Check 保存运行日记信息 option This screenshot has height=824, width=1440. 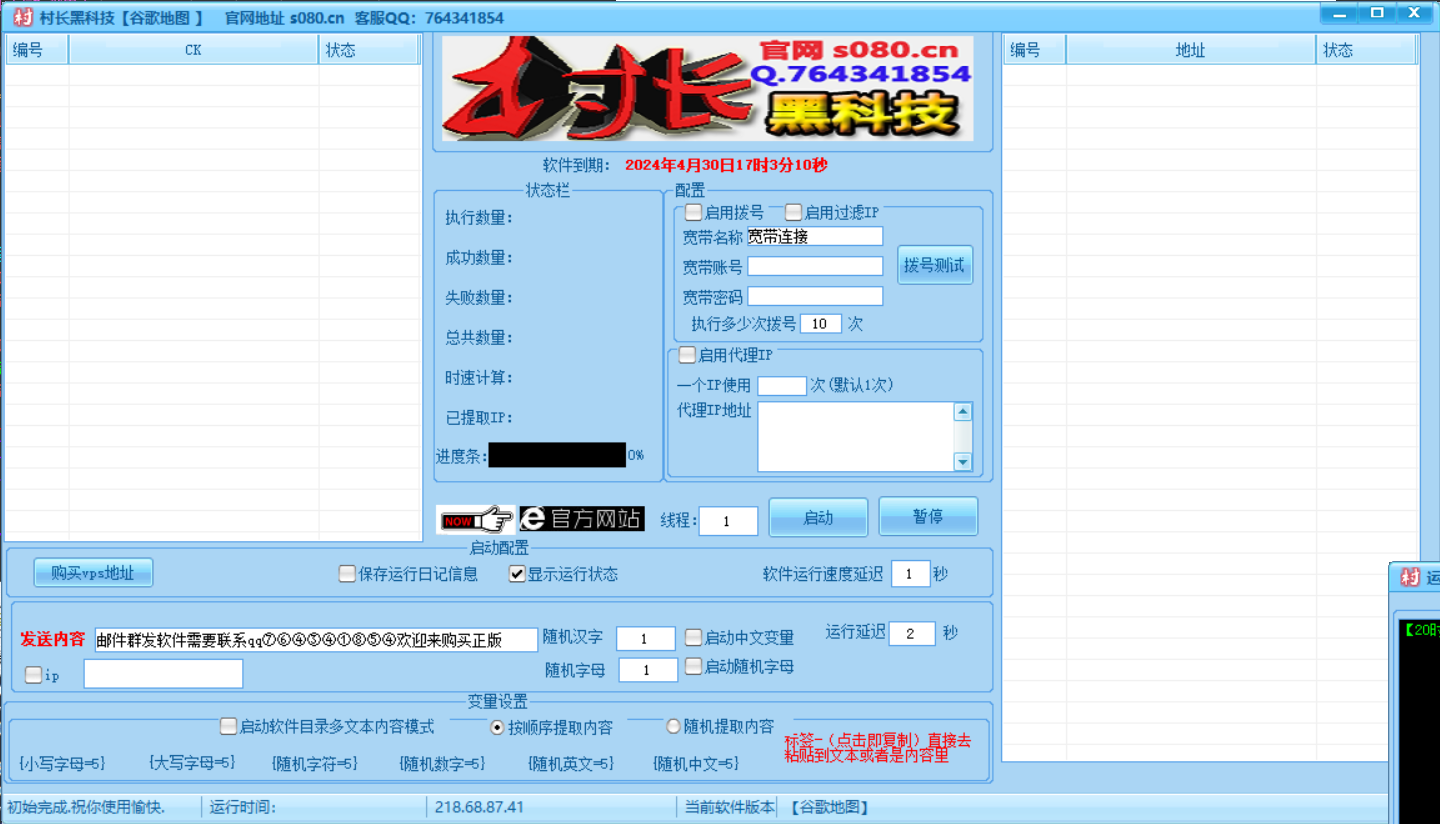pos(347,574)
